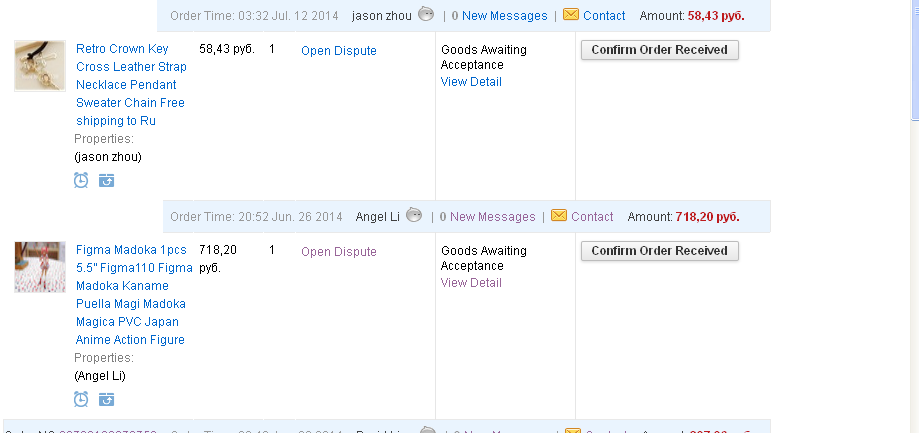This screenshot has width=919, height=433.
Task: Confirm Order Received for the 58,43 руб. order
Action: tap(659, 50)
